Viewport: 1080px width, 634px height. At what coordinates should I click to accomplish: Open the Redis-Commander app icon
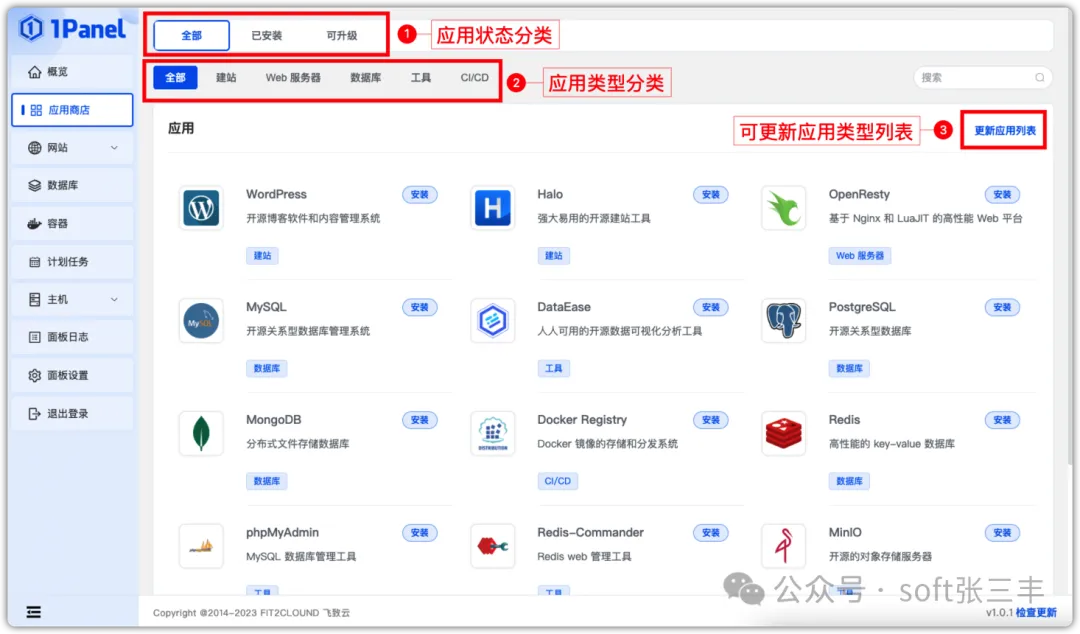[x=492, y=546]
